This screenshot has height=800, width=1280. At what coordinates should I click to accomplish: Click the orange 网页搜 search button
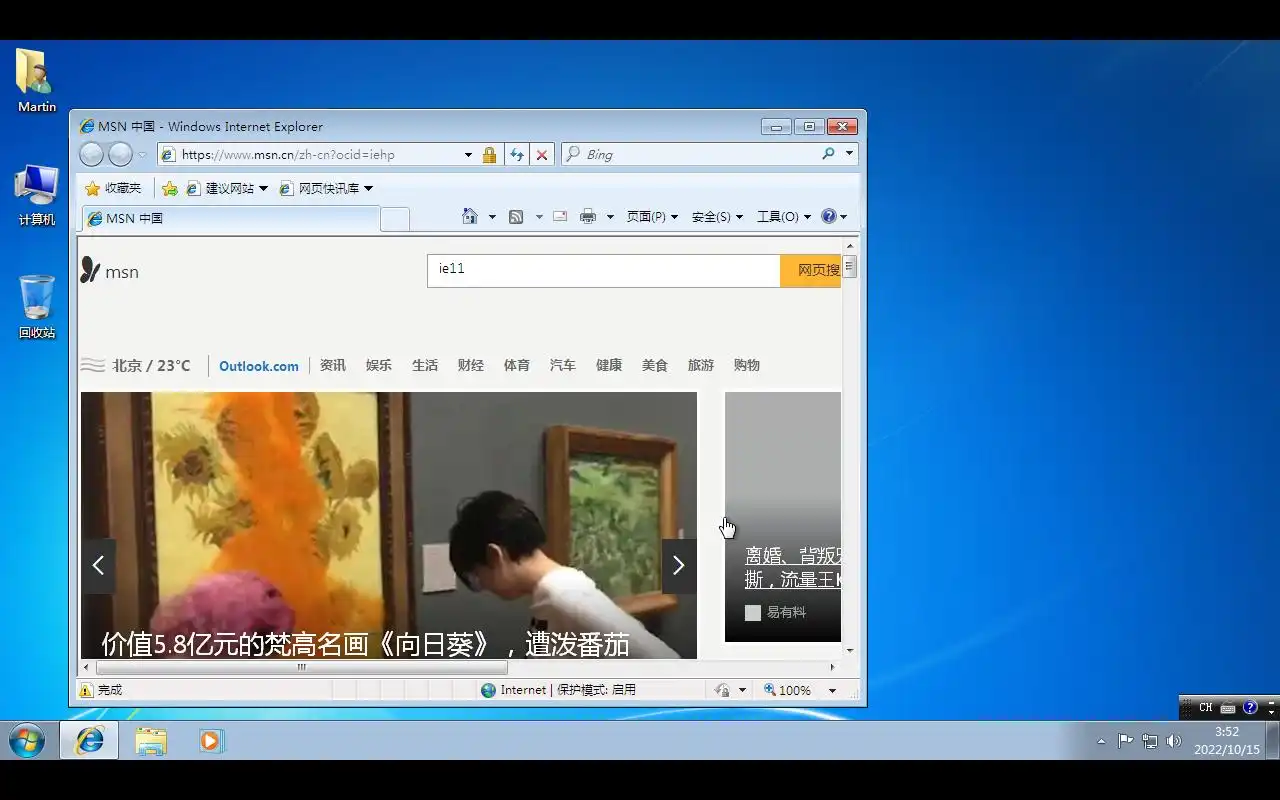click(811, 270)
